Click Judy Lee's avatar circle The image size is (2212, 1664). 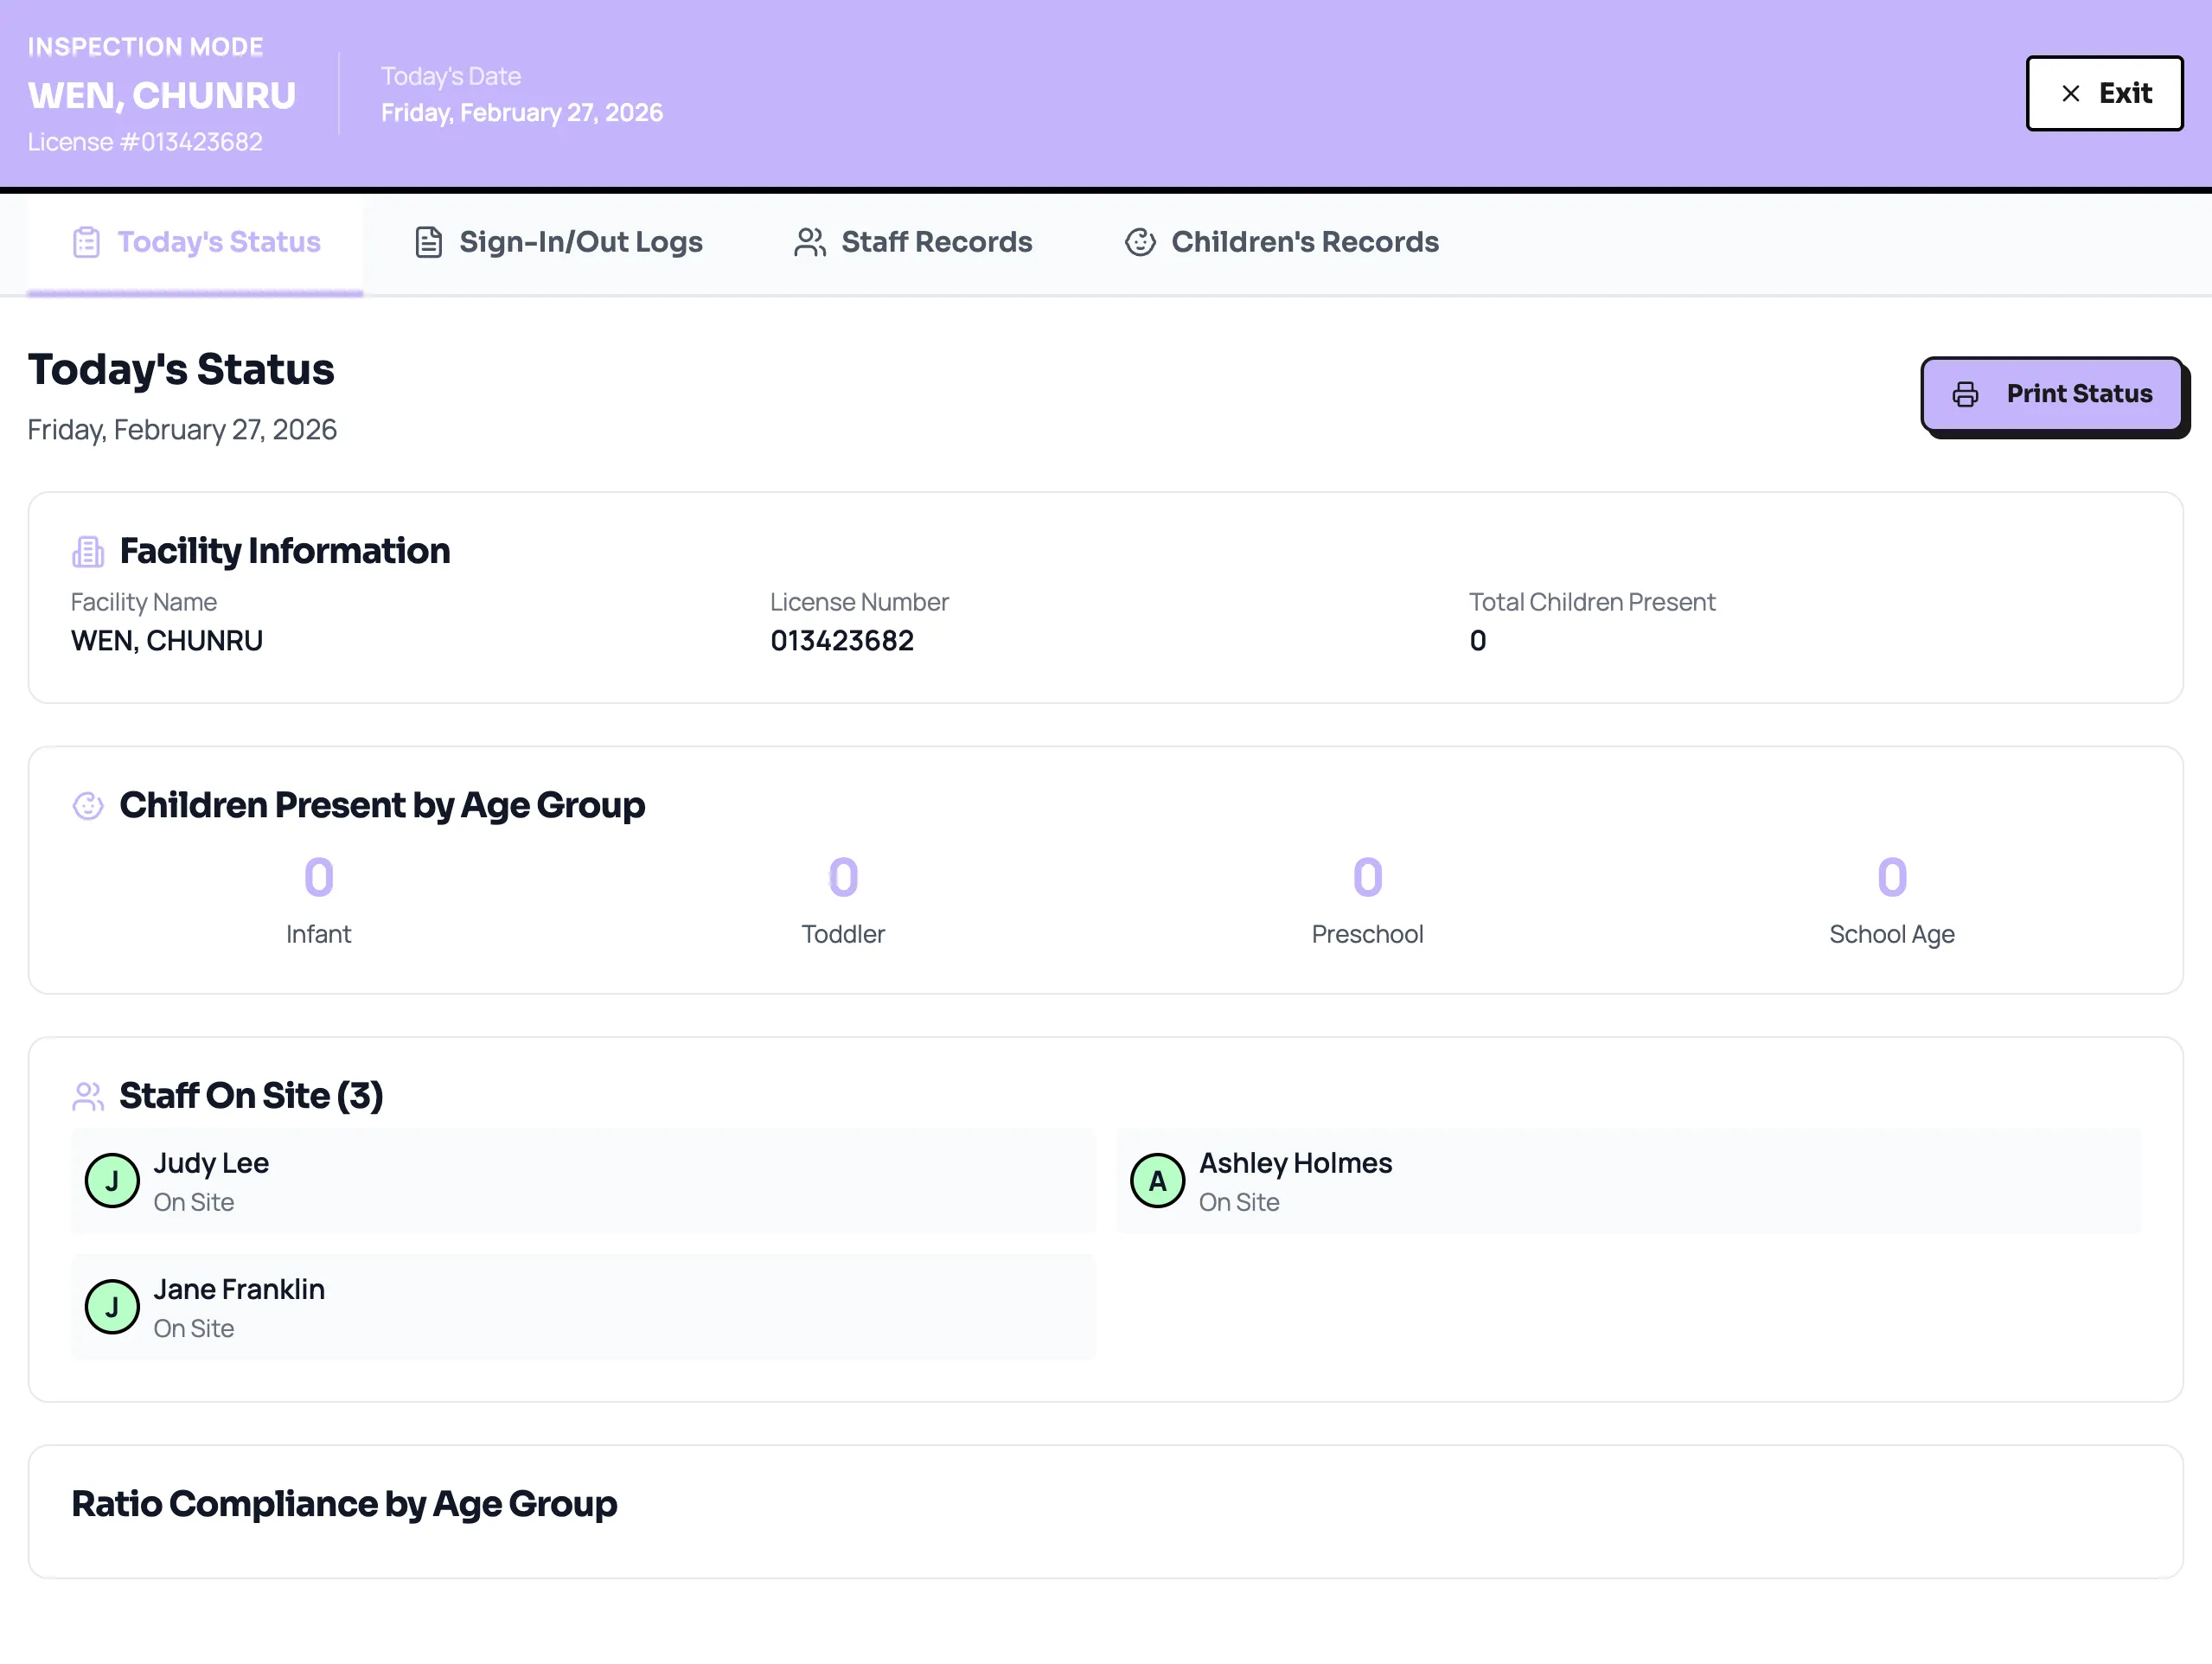[112, 1181]
